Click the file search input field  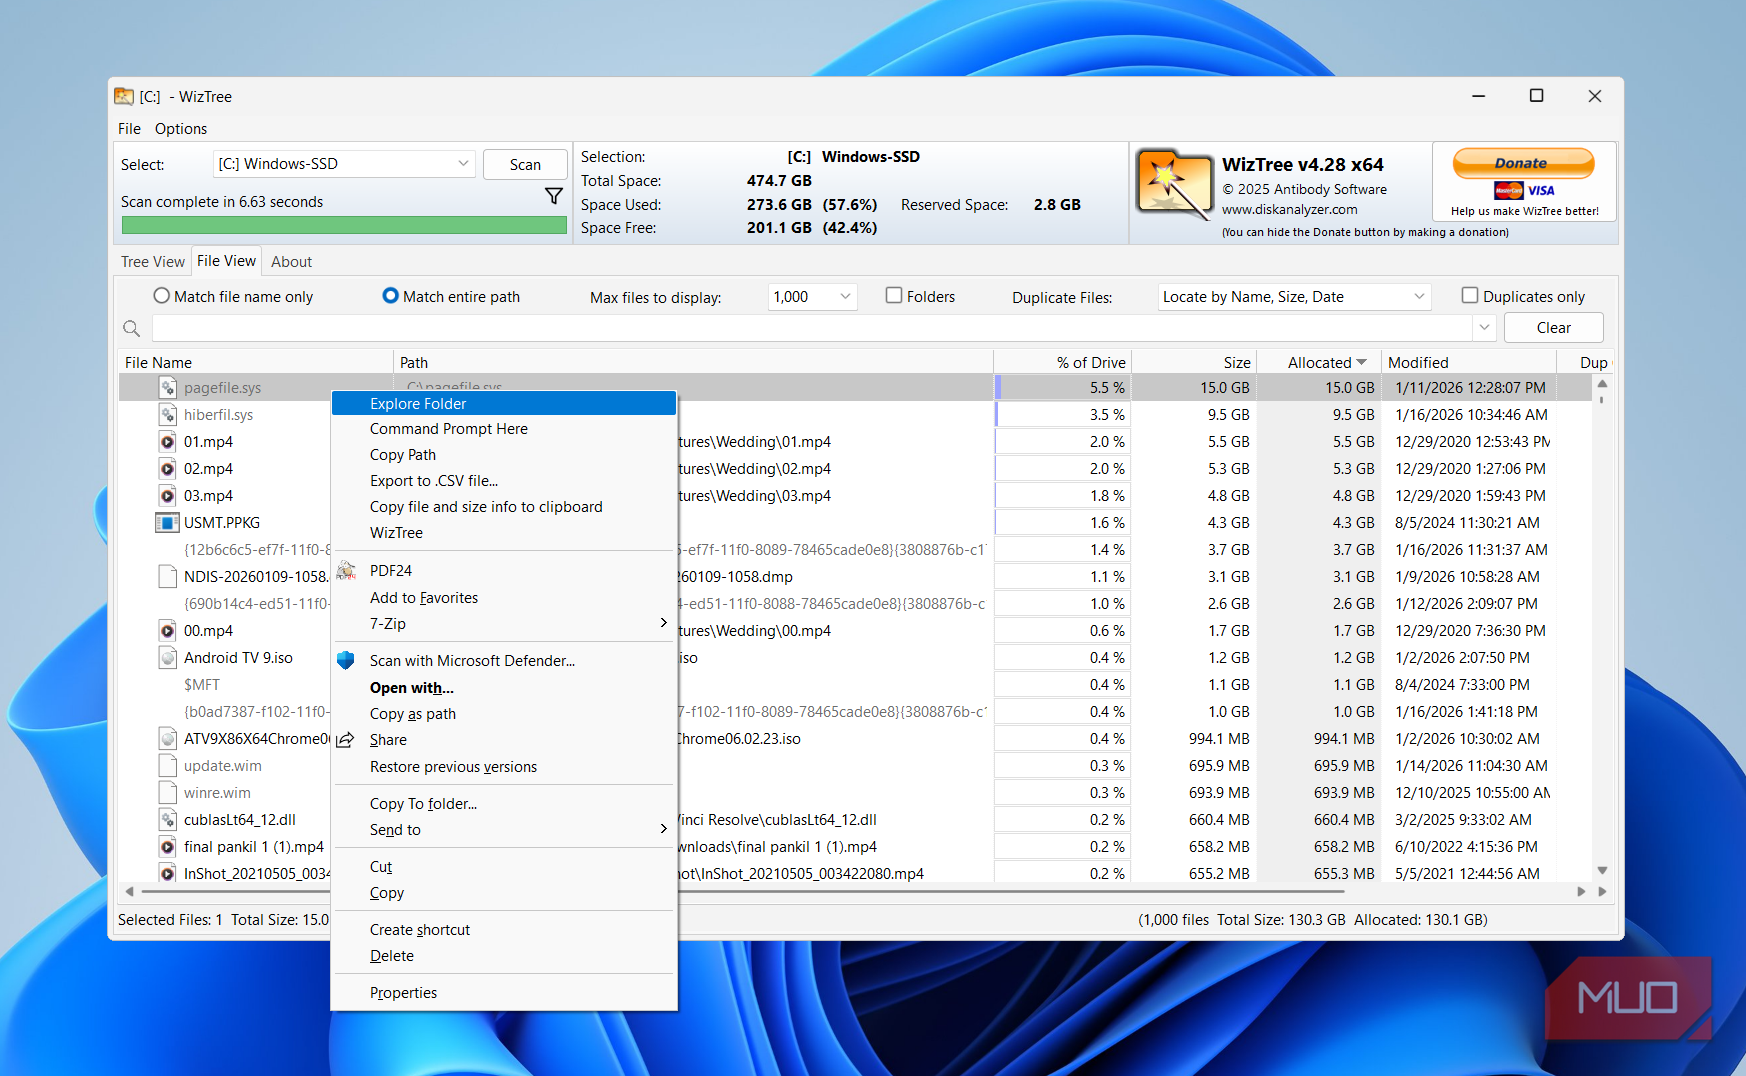[x=812, y=328]
